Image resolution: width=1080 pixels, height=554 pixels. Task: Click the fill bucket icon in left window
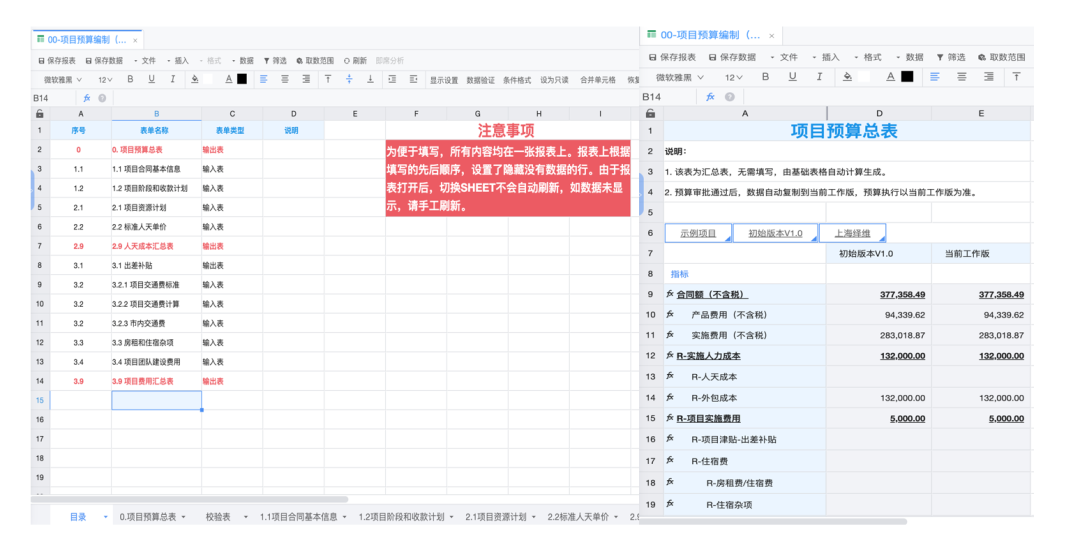[x=195, y=79]
